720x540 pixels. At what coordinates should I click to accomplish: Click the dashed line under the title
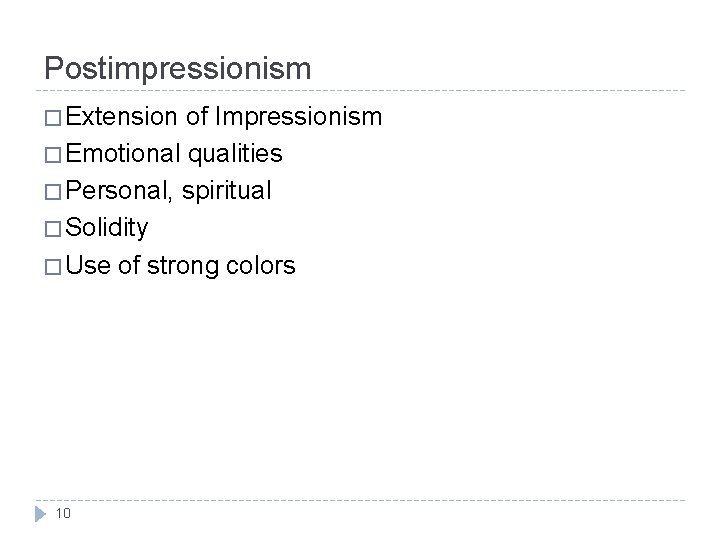tap(360, 90)
